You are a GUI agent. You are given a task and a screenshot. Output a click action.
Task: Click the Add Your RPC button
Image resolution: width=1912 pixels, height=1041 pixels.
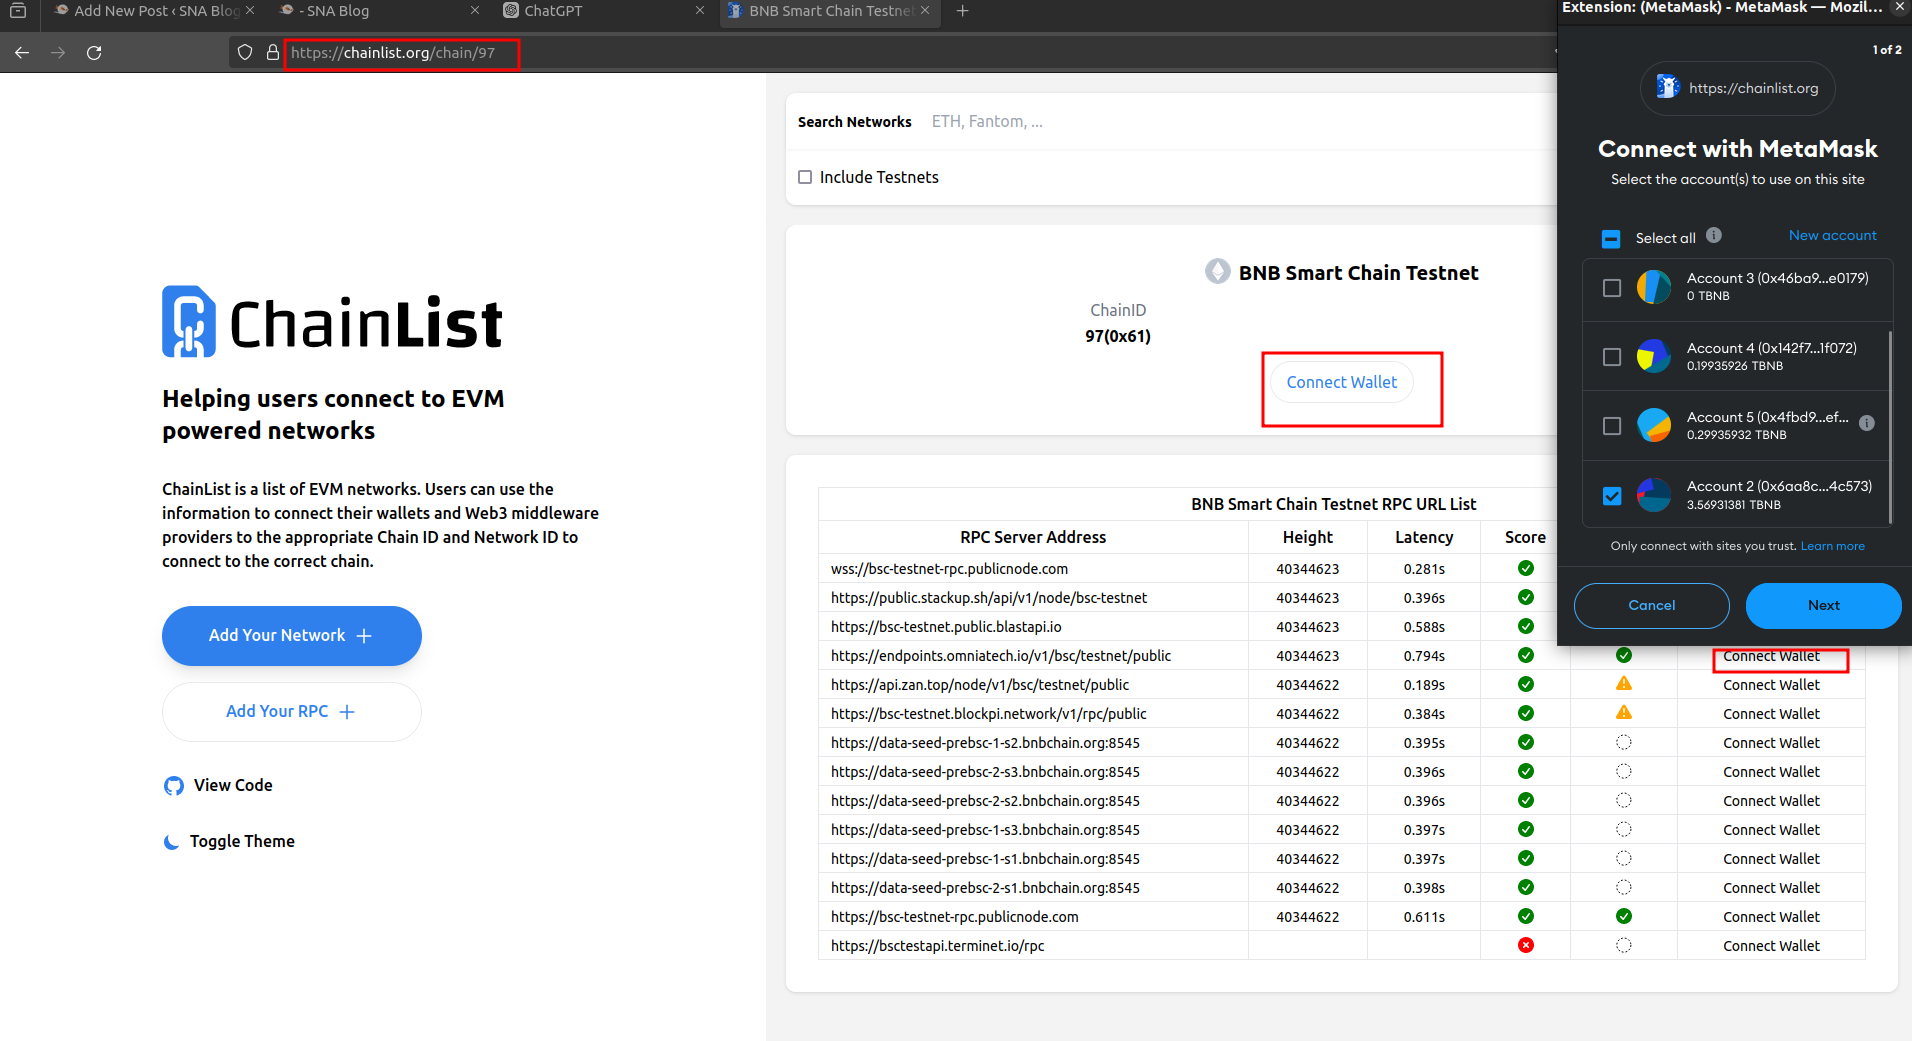click(291, 712)
